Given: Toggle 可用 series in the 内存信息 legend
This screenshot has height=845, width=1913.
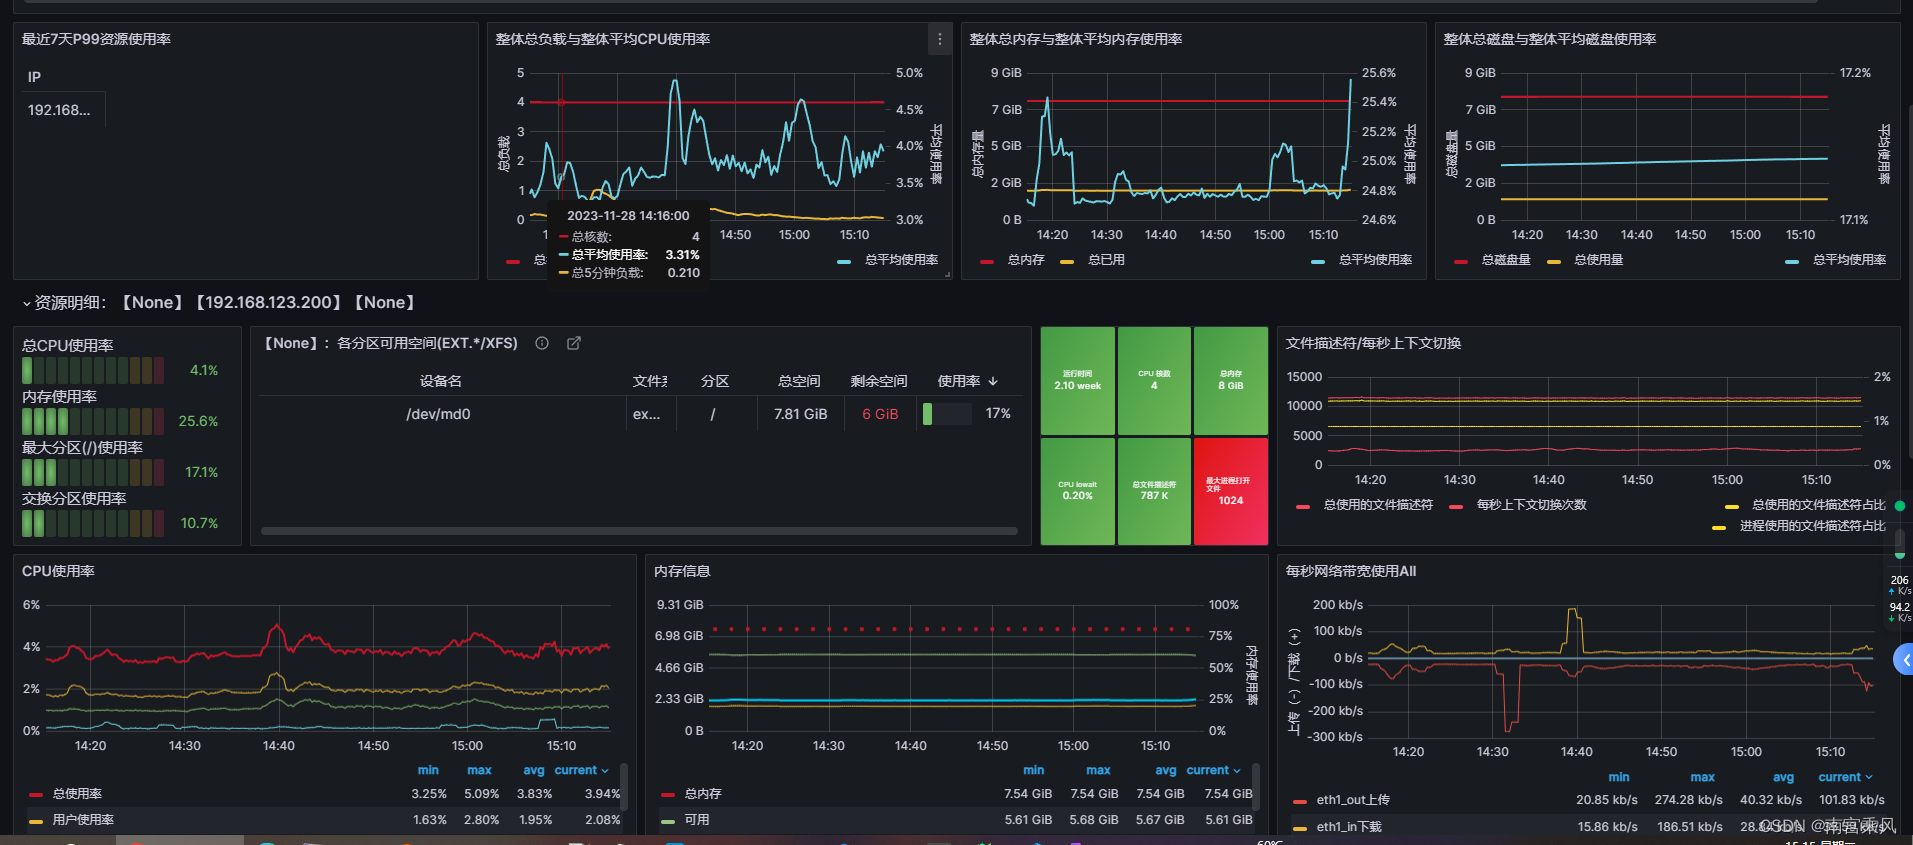Looking at the screenshot, I should [697, 820].
